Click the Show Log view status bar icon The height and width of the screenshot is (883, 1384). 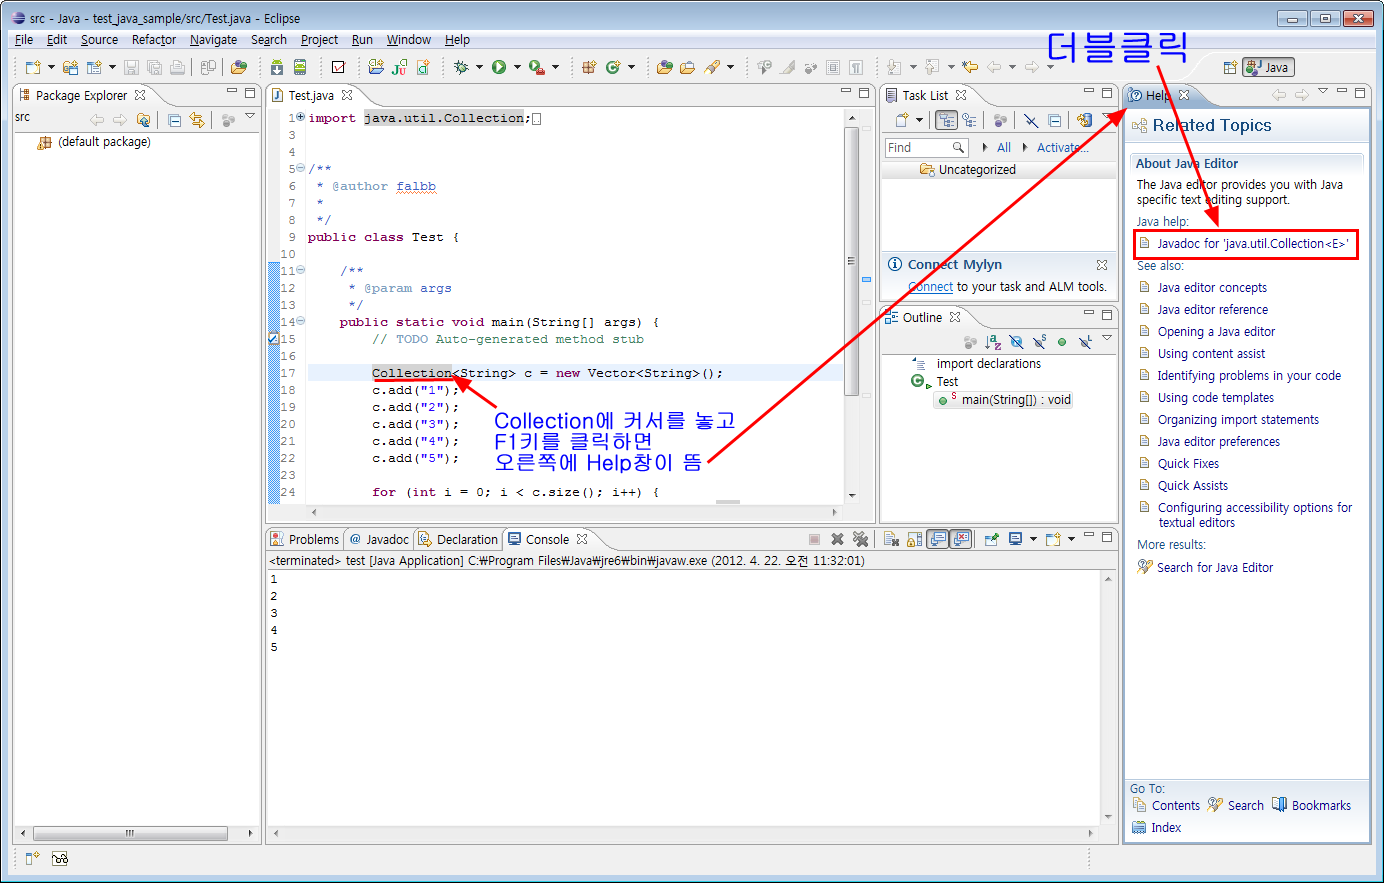pyautogui.click(x=60, y=858)
